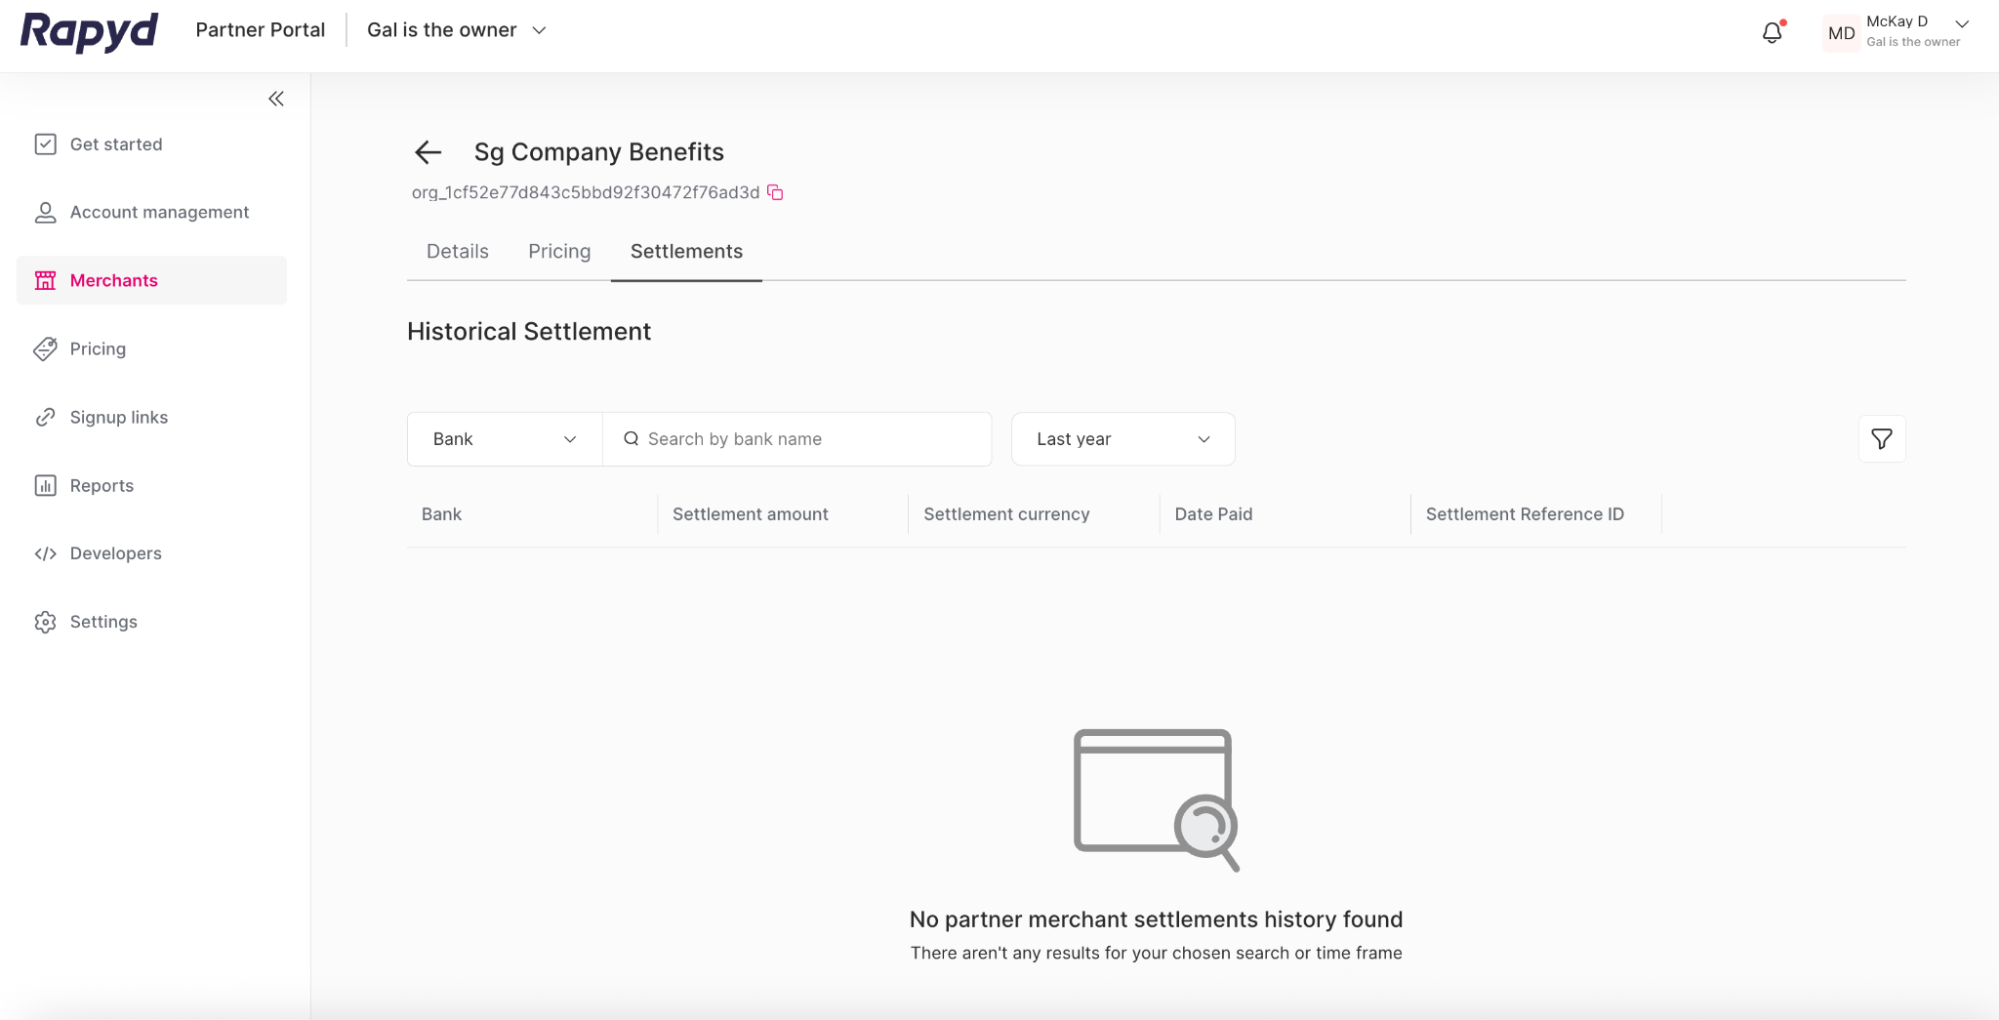Click the Account management person icon

[x=45, y=212]
